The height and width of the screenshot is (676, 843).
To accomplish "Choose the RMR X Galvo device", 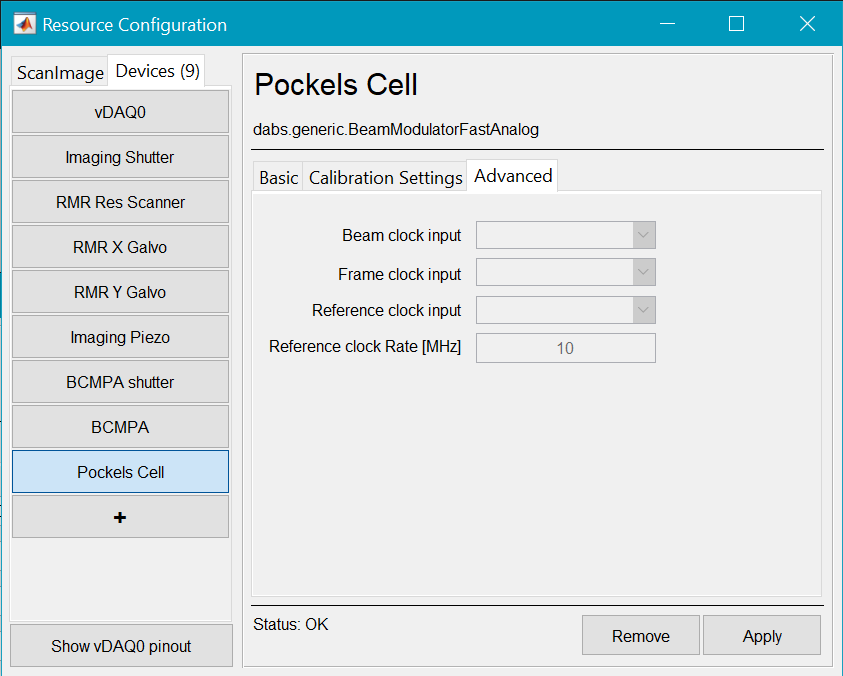I will coord(120,247).
